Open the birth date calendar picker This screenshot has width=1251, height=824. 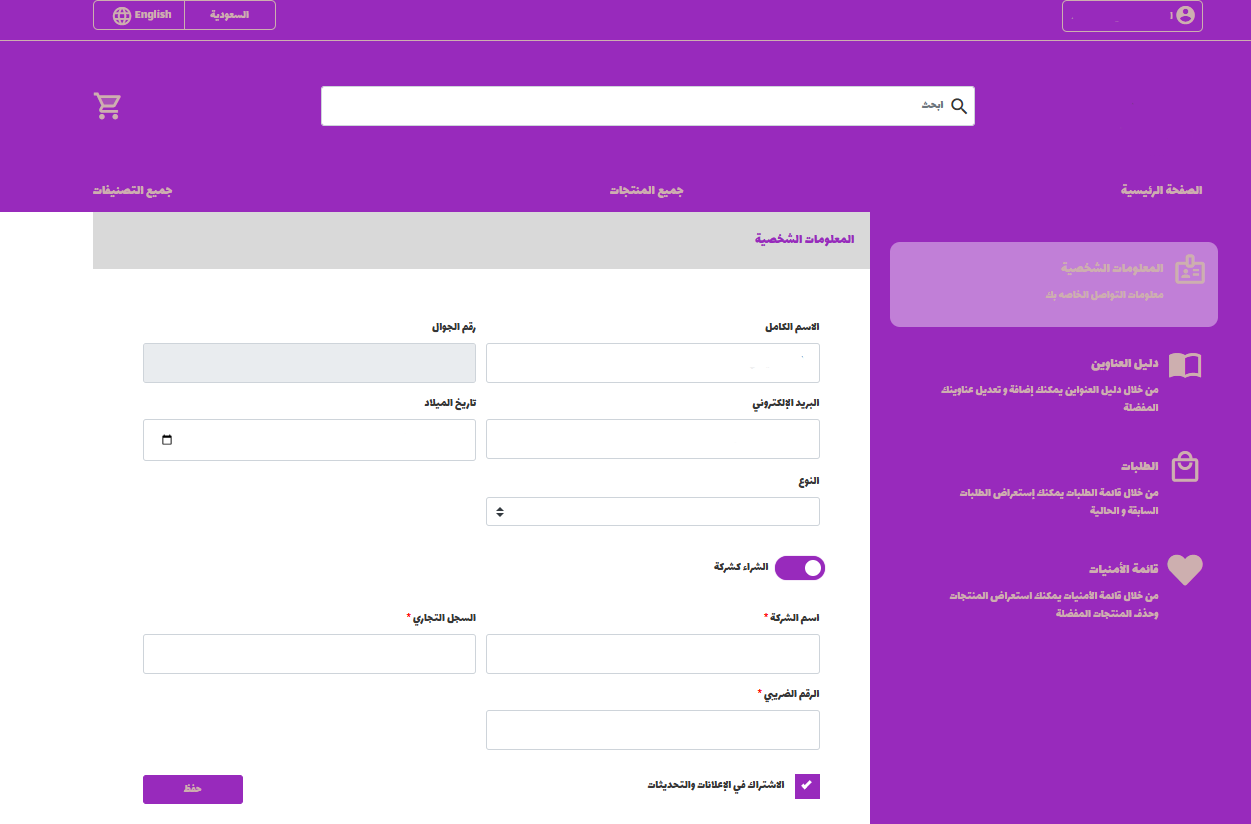point(167,440)
